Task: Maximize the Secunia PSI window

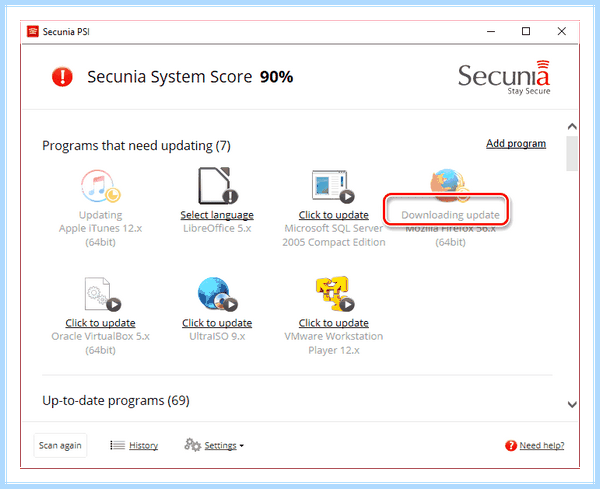Action: tap(526, 31)
